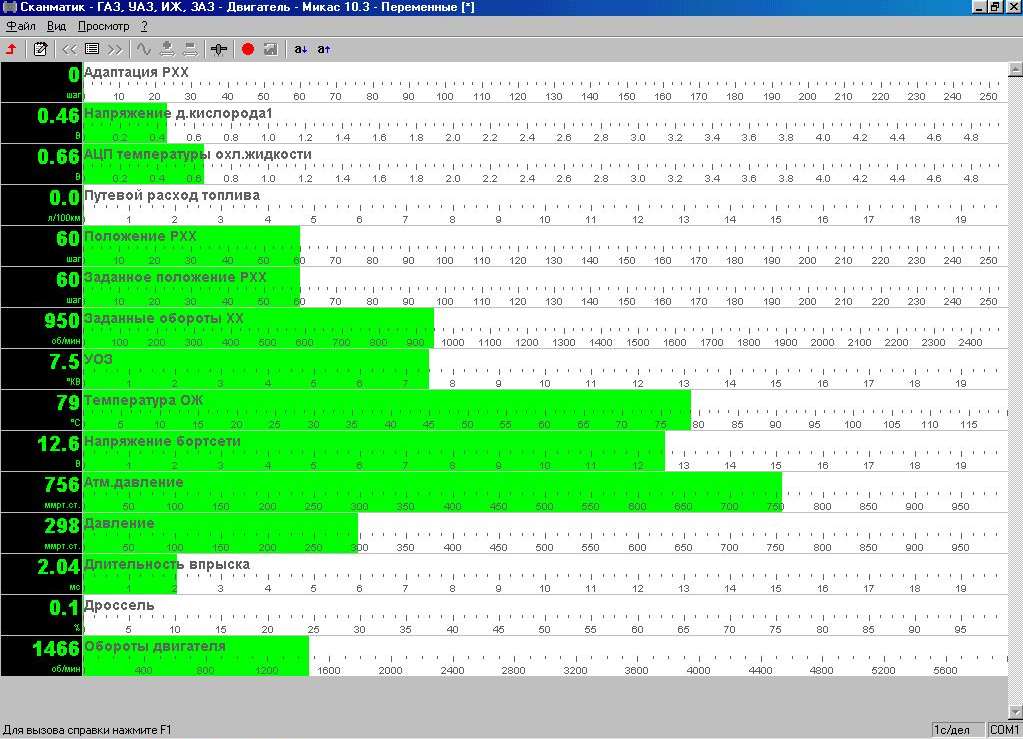Click the sort ascending 'a↑' icon
This screenshot has height=739, width=1023.
[324, 48]
